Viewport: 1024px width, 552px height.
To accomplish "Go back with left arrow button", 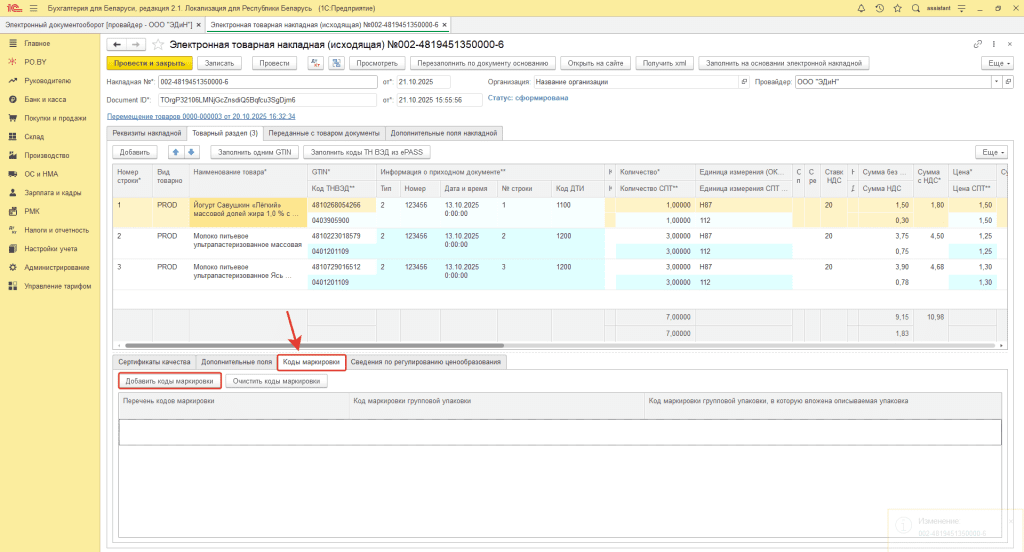I will pos(116,45).
